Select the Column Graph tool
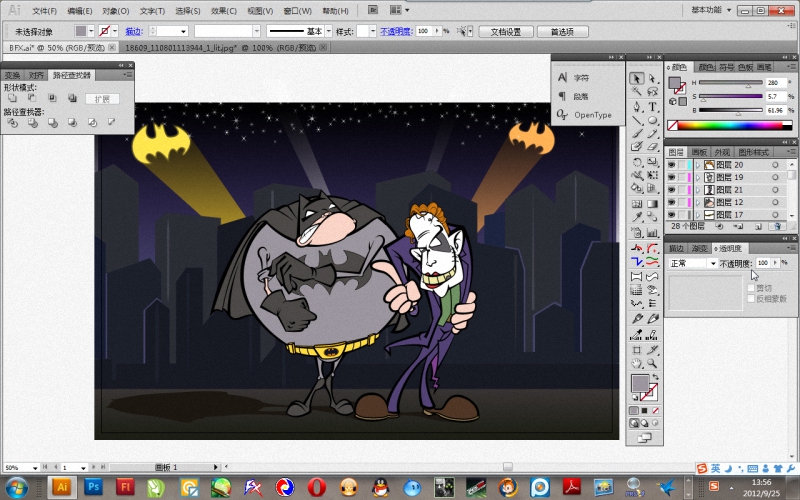Image resolution: width=800 pixels, height=500 pixels. click(652, 233)
